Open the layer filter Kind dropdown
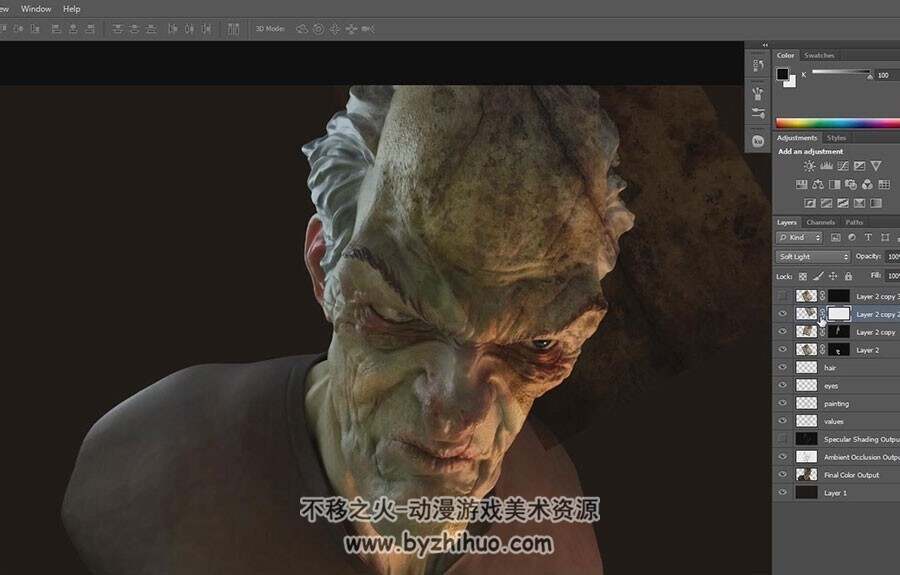The height and width of the screenshot is (575, 900). (x=800, y=238)
